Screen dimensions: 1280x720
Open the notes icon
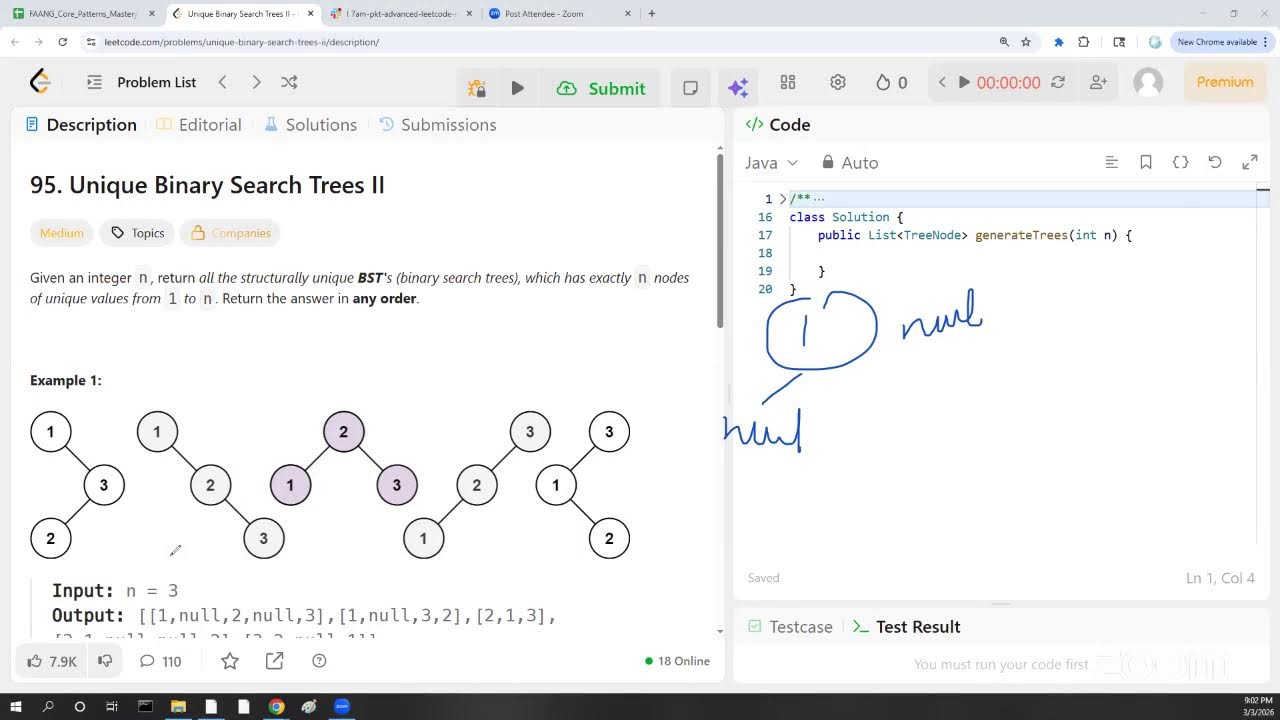click(690, 88)
